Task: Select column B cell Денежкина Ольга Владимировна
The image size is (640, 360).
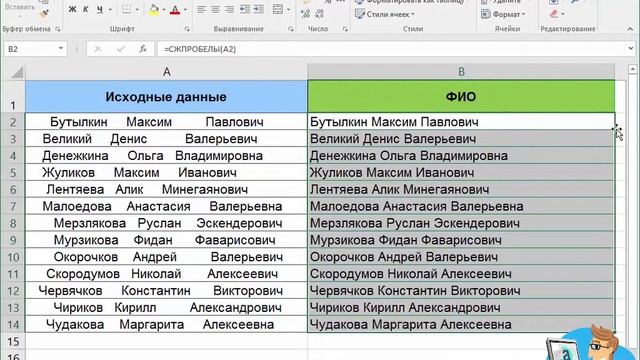Action: click(461, 156)
